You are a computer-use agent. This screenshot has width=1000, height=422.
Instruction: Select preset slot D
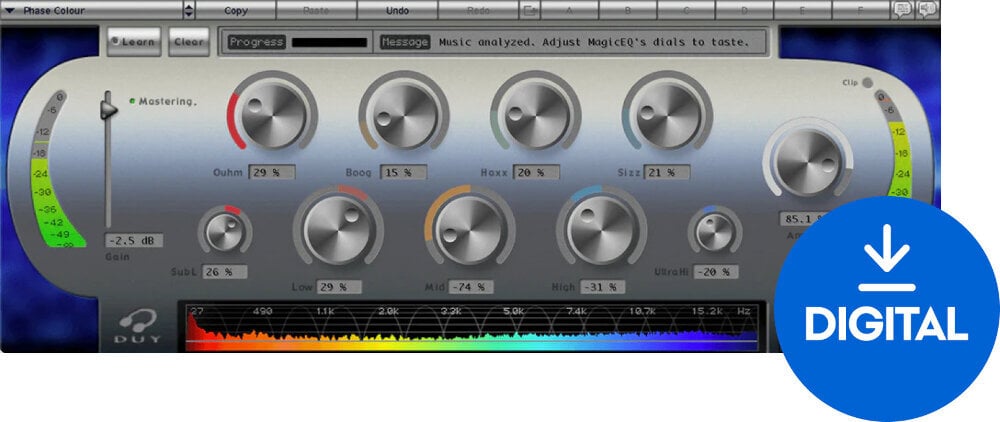click(744, 10)
